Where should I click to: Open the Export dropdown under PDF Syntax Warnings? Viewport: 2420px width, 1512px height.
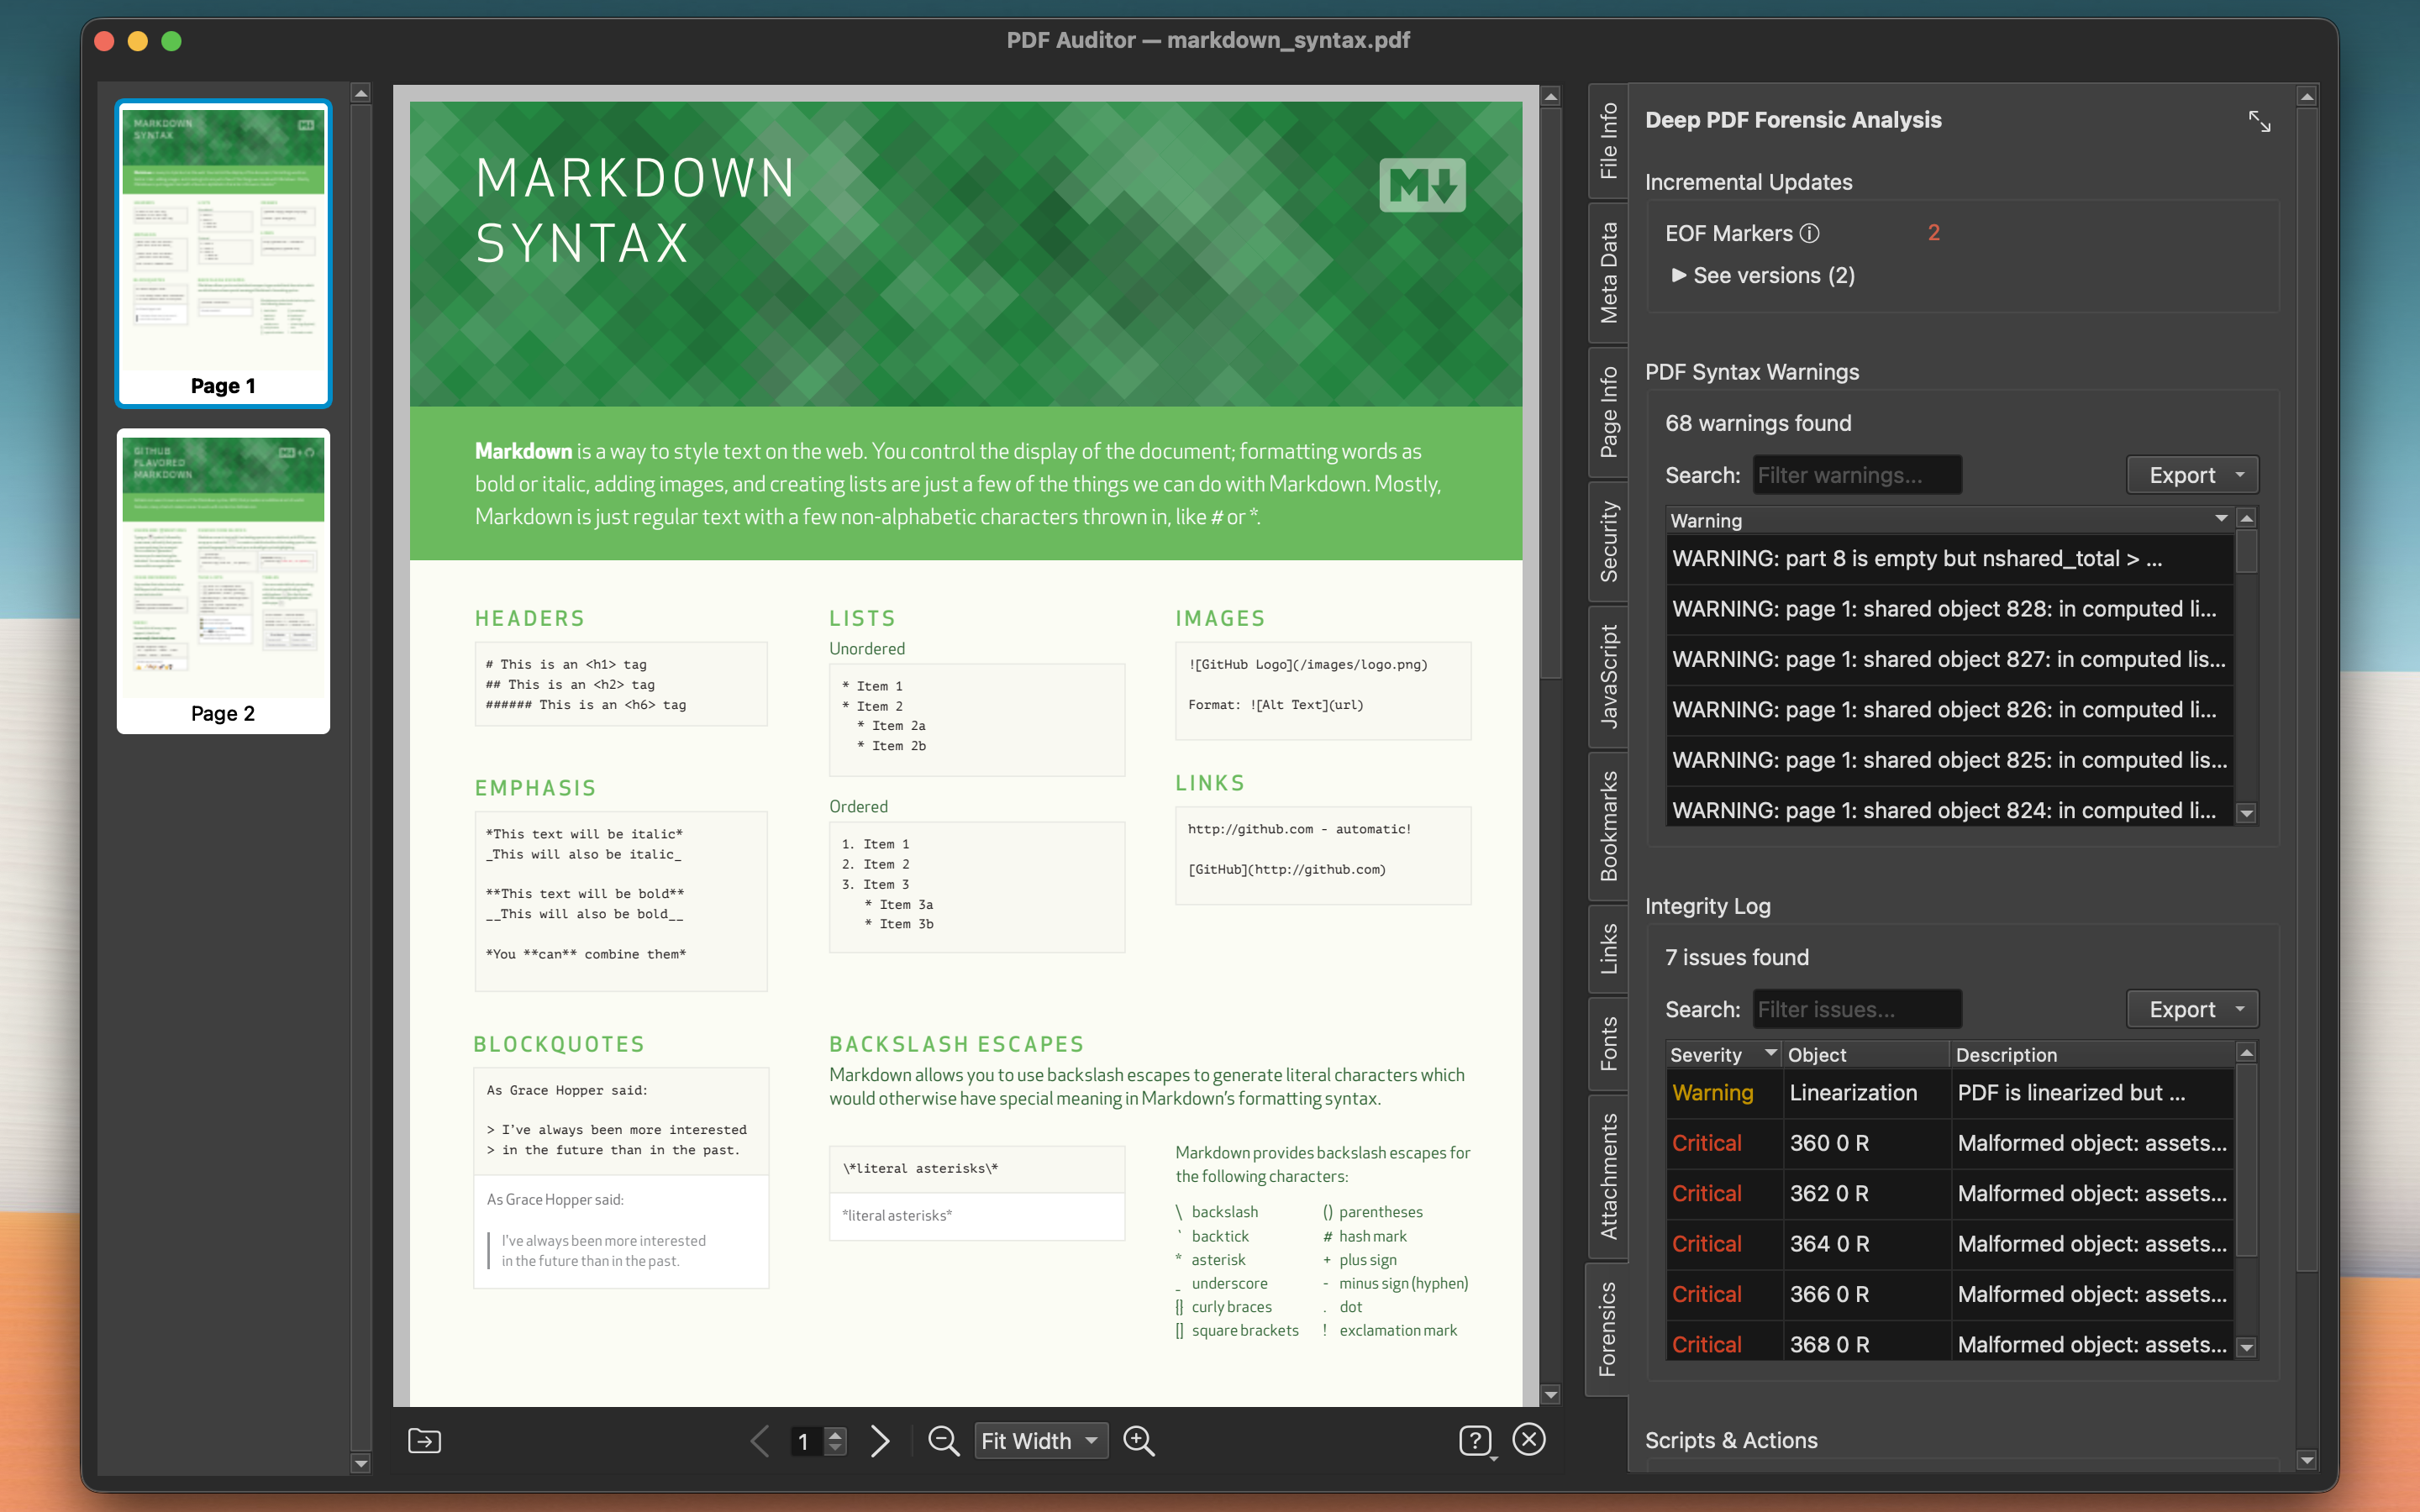tap(2192, 474)
